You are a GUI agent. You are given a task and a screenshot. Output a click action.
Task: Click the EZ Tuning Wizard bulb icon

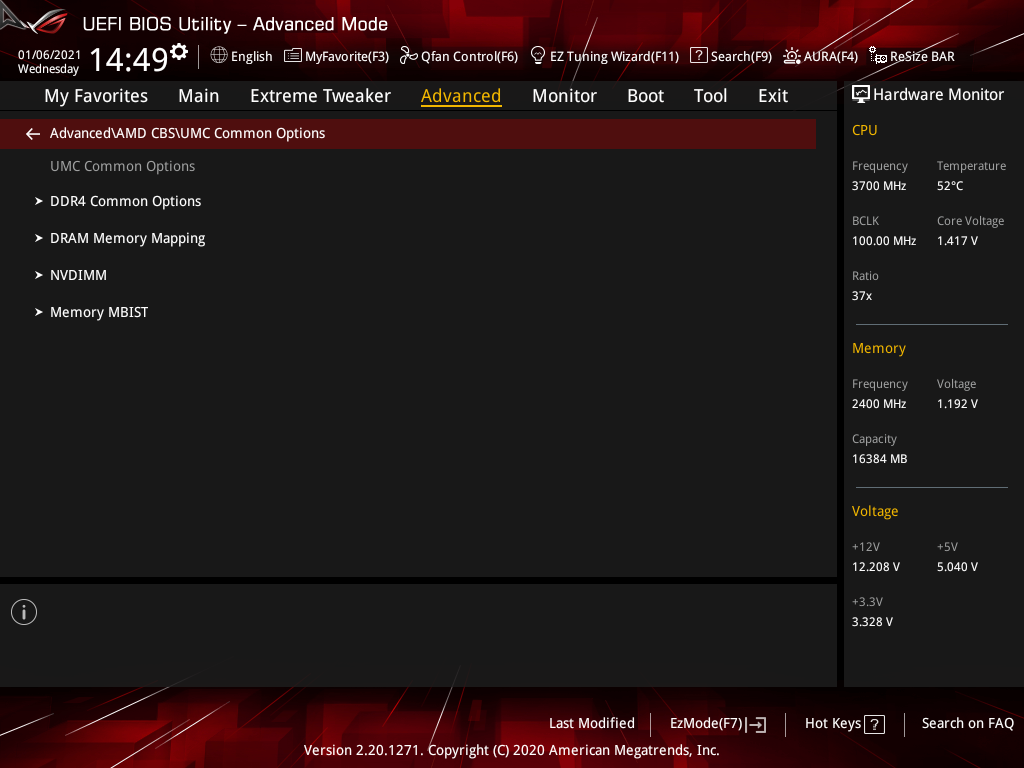537,56
